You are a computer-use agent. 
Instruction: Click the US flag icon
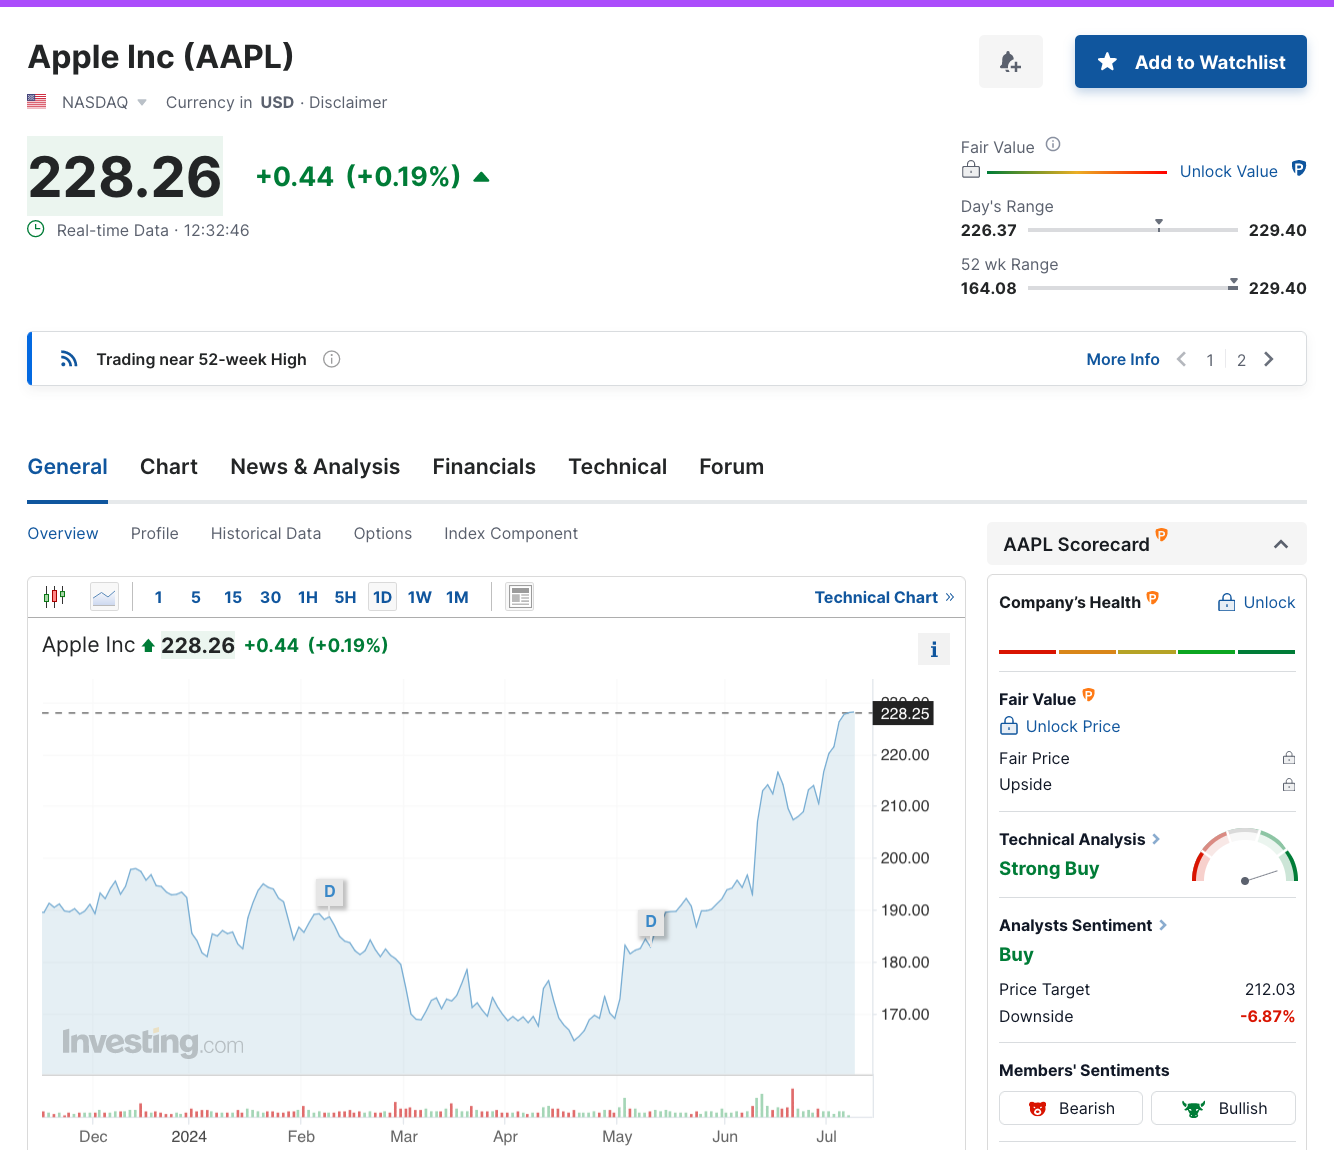click(x=37, y=101)
